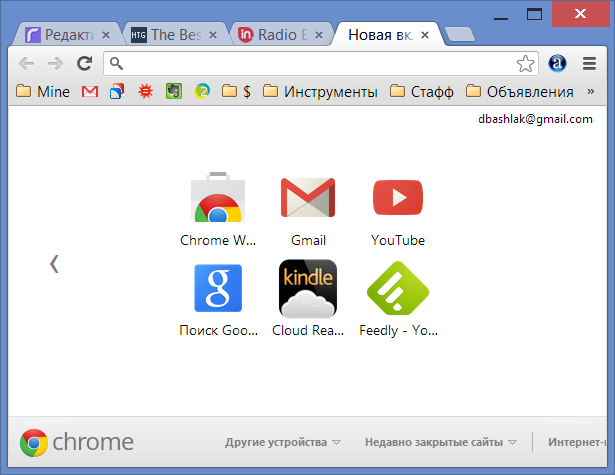615x475 pixels.
Task: Open the Chrome hamburger menu
Action: click(589, 63)
